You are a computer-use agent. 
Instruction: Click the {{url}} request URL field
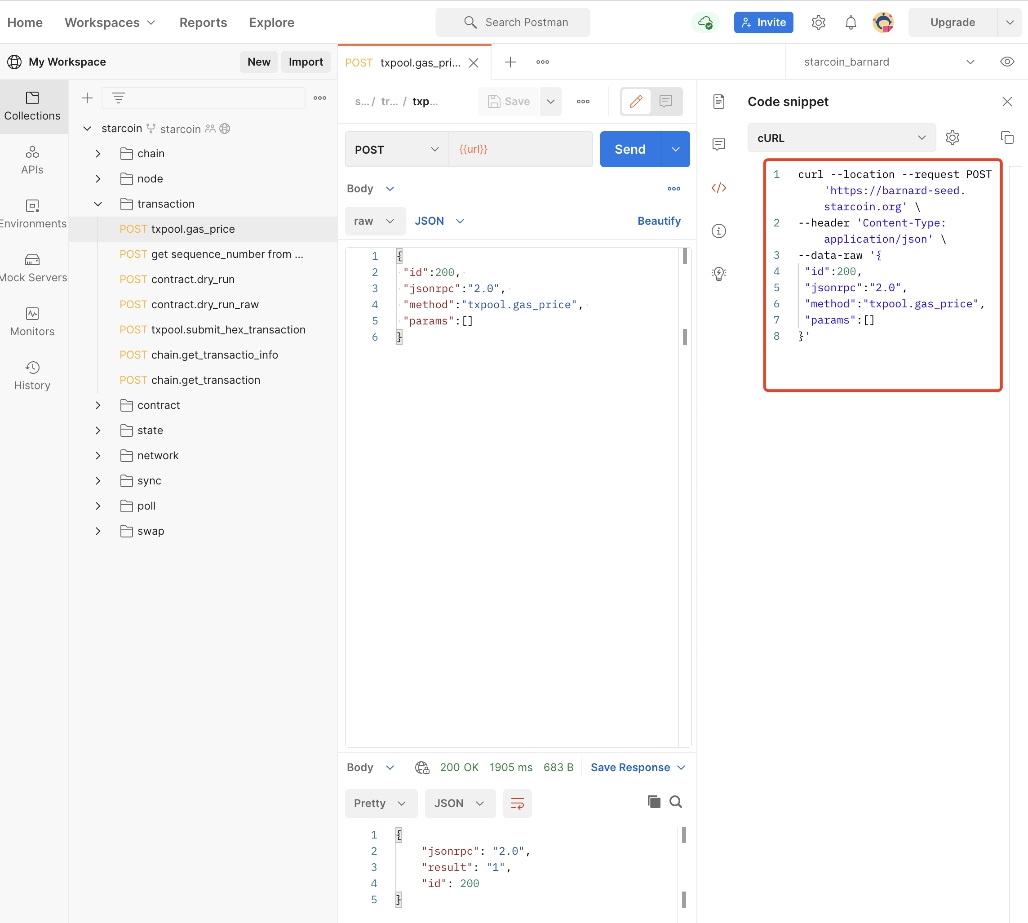pyautogui.click(x=521, y=149)
